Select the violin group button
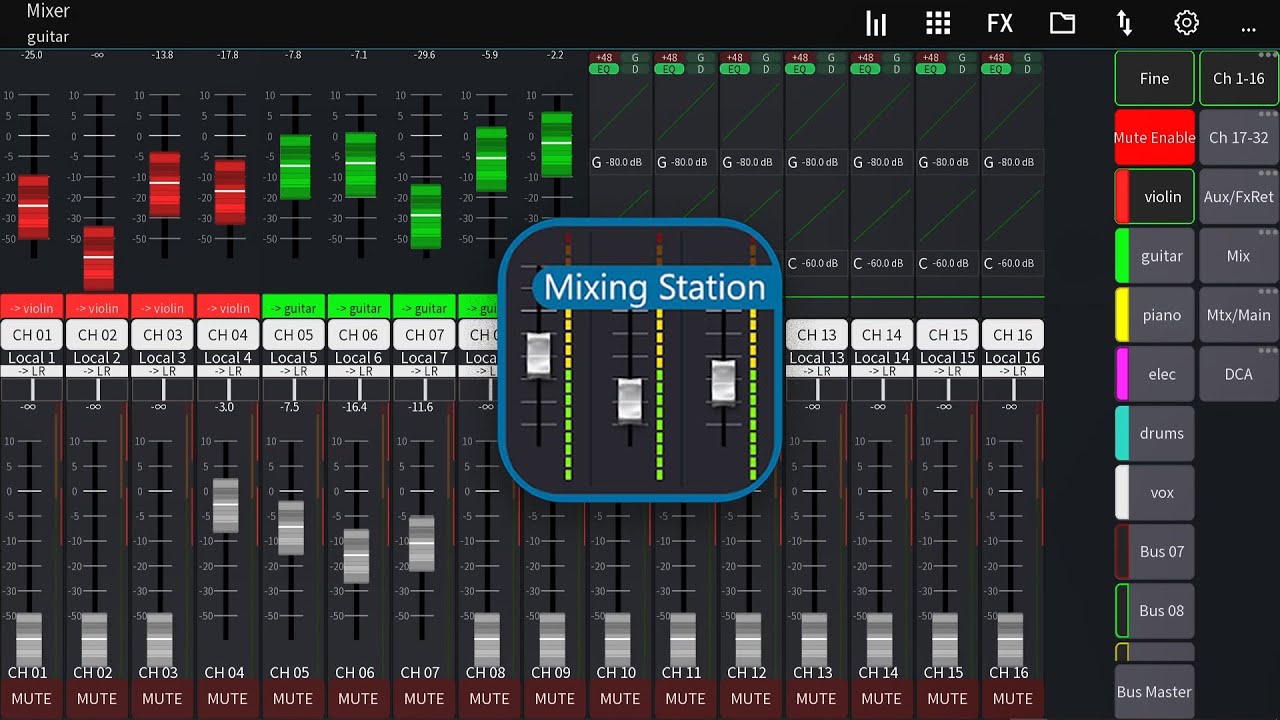Image resolution: width=1280 pixels, height=720 pixels. 1154,197
